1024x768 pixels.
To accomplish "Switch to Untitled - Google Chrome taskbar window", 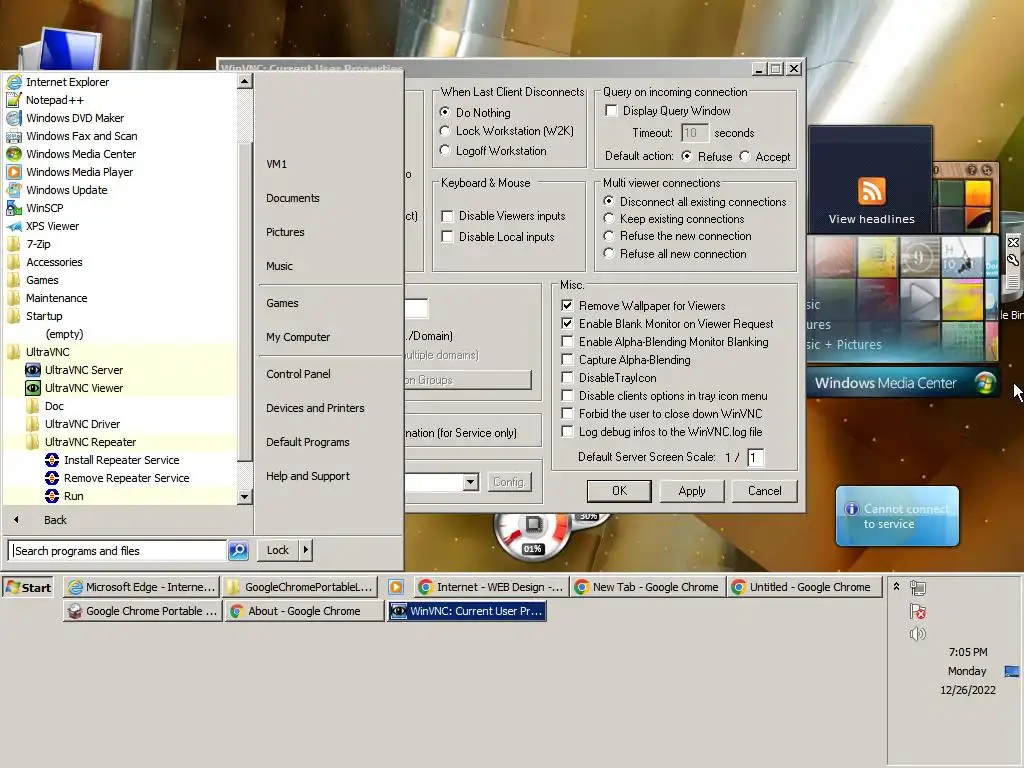I will 805,587.
